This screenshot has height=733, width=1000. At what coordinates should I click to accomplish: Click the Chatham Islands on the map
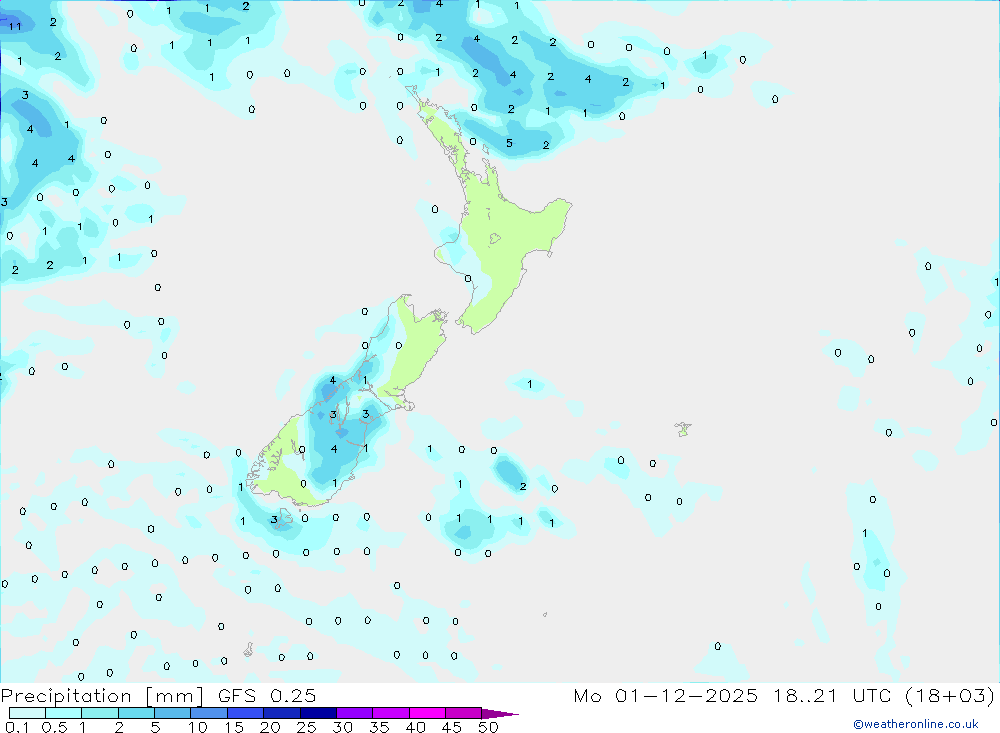point(683,429)
